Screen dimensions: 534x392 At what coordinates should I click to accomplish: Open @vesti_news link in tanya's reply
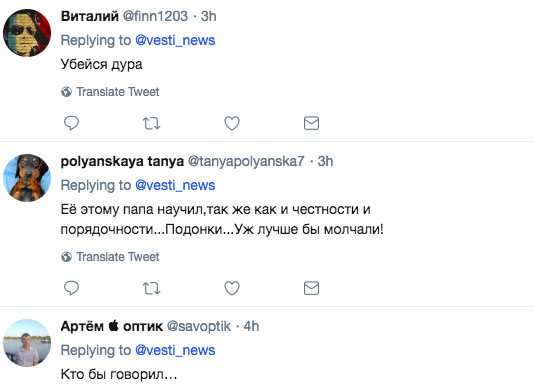pos(175,185)
